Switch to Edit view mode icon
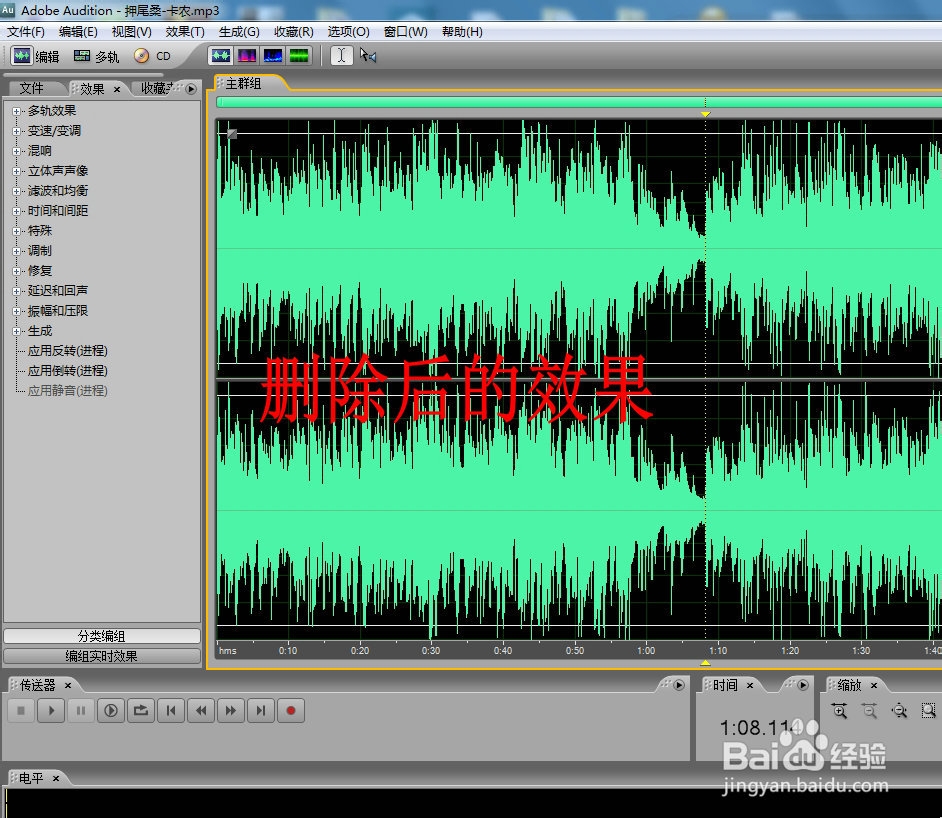Viewport: 942px width, 818px height. click(22, 56)
